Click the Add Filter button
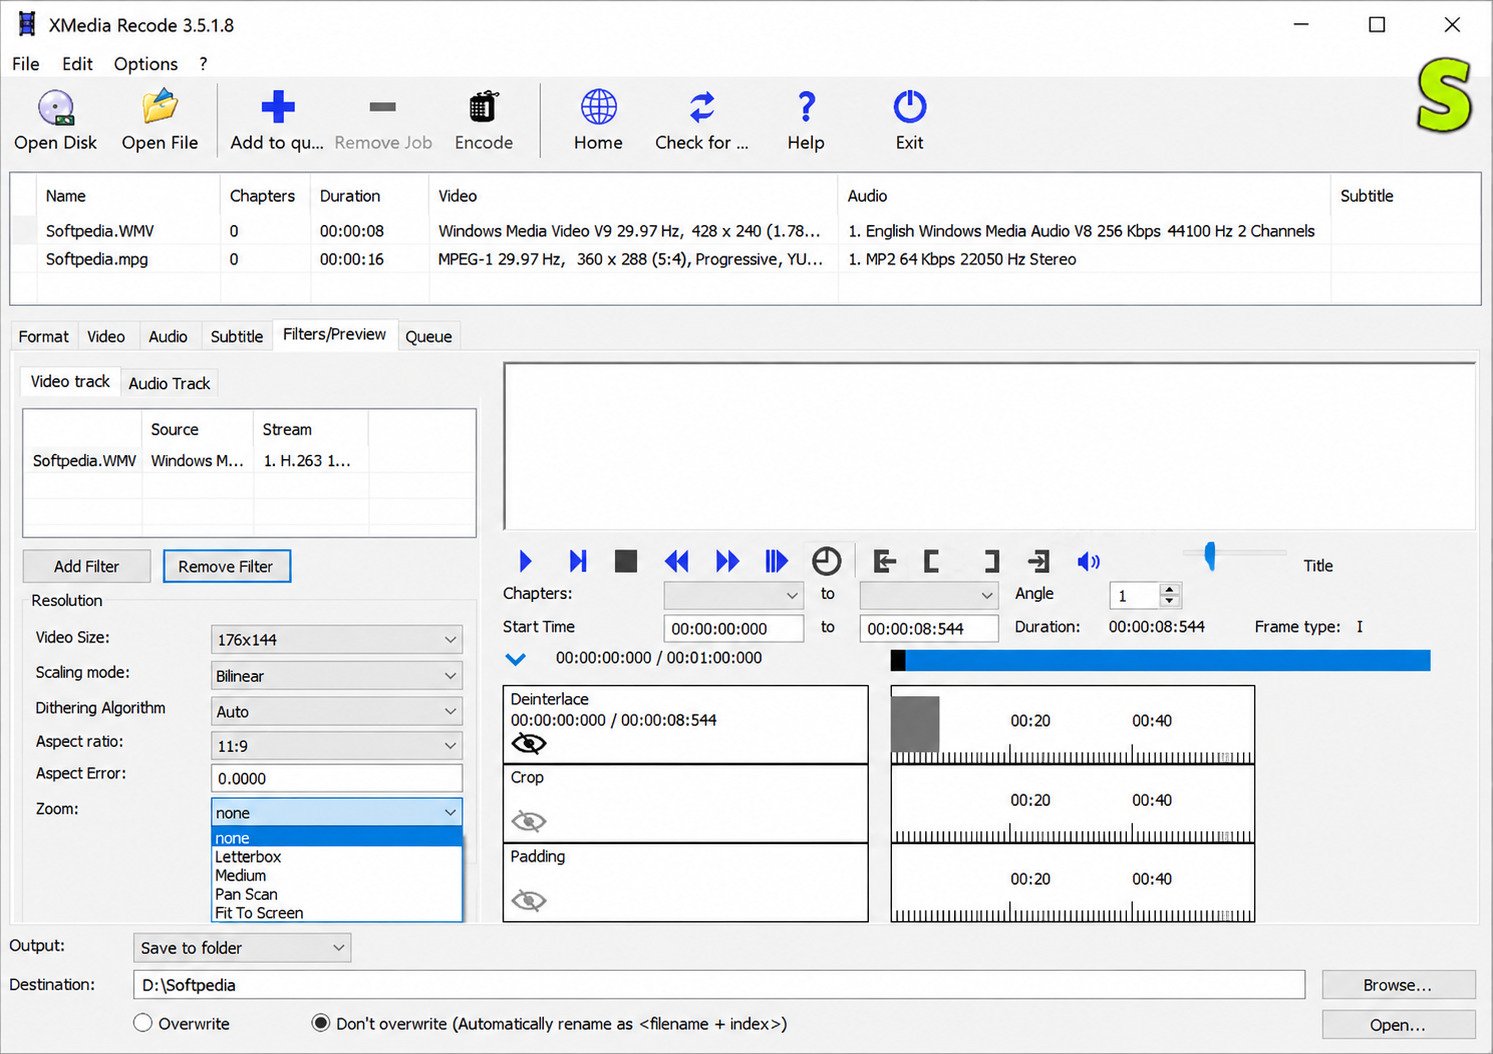The width and height of the screenshot is (1493, 1054). coord(87,566)
